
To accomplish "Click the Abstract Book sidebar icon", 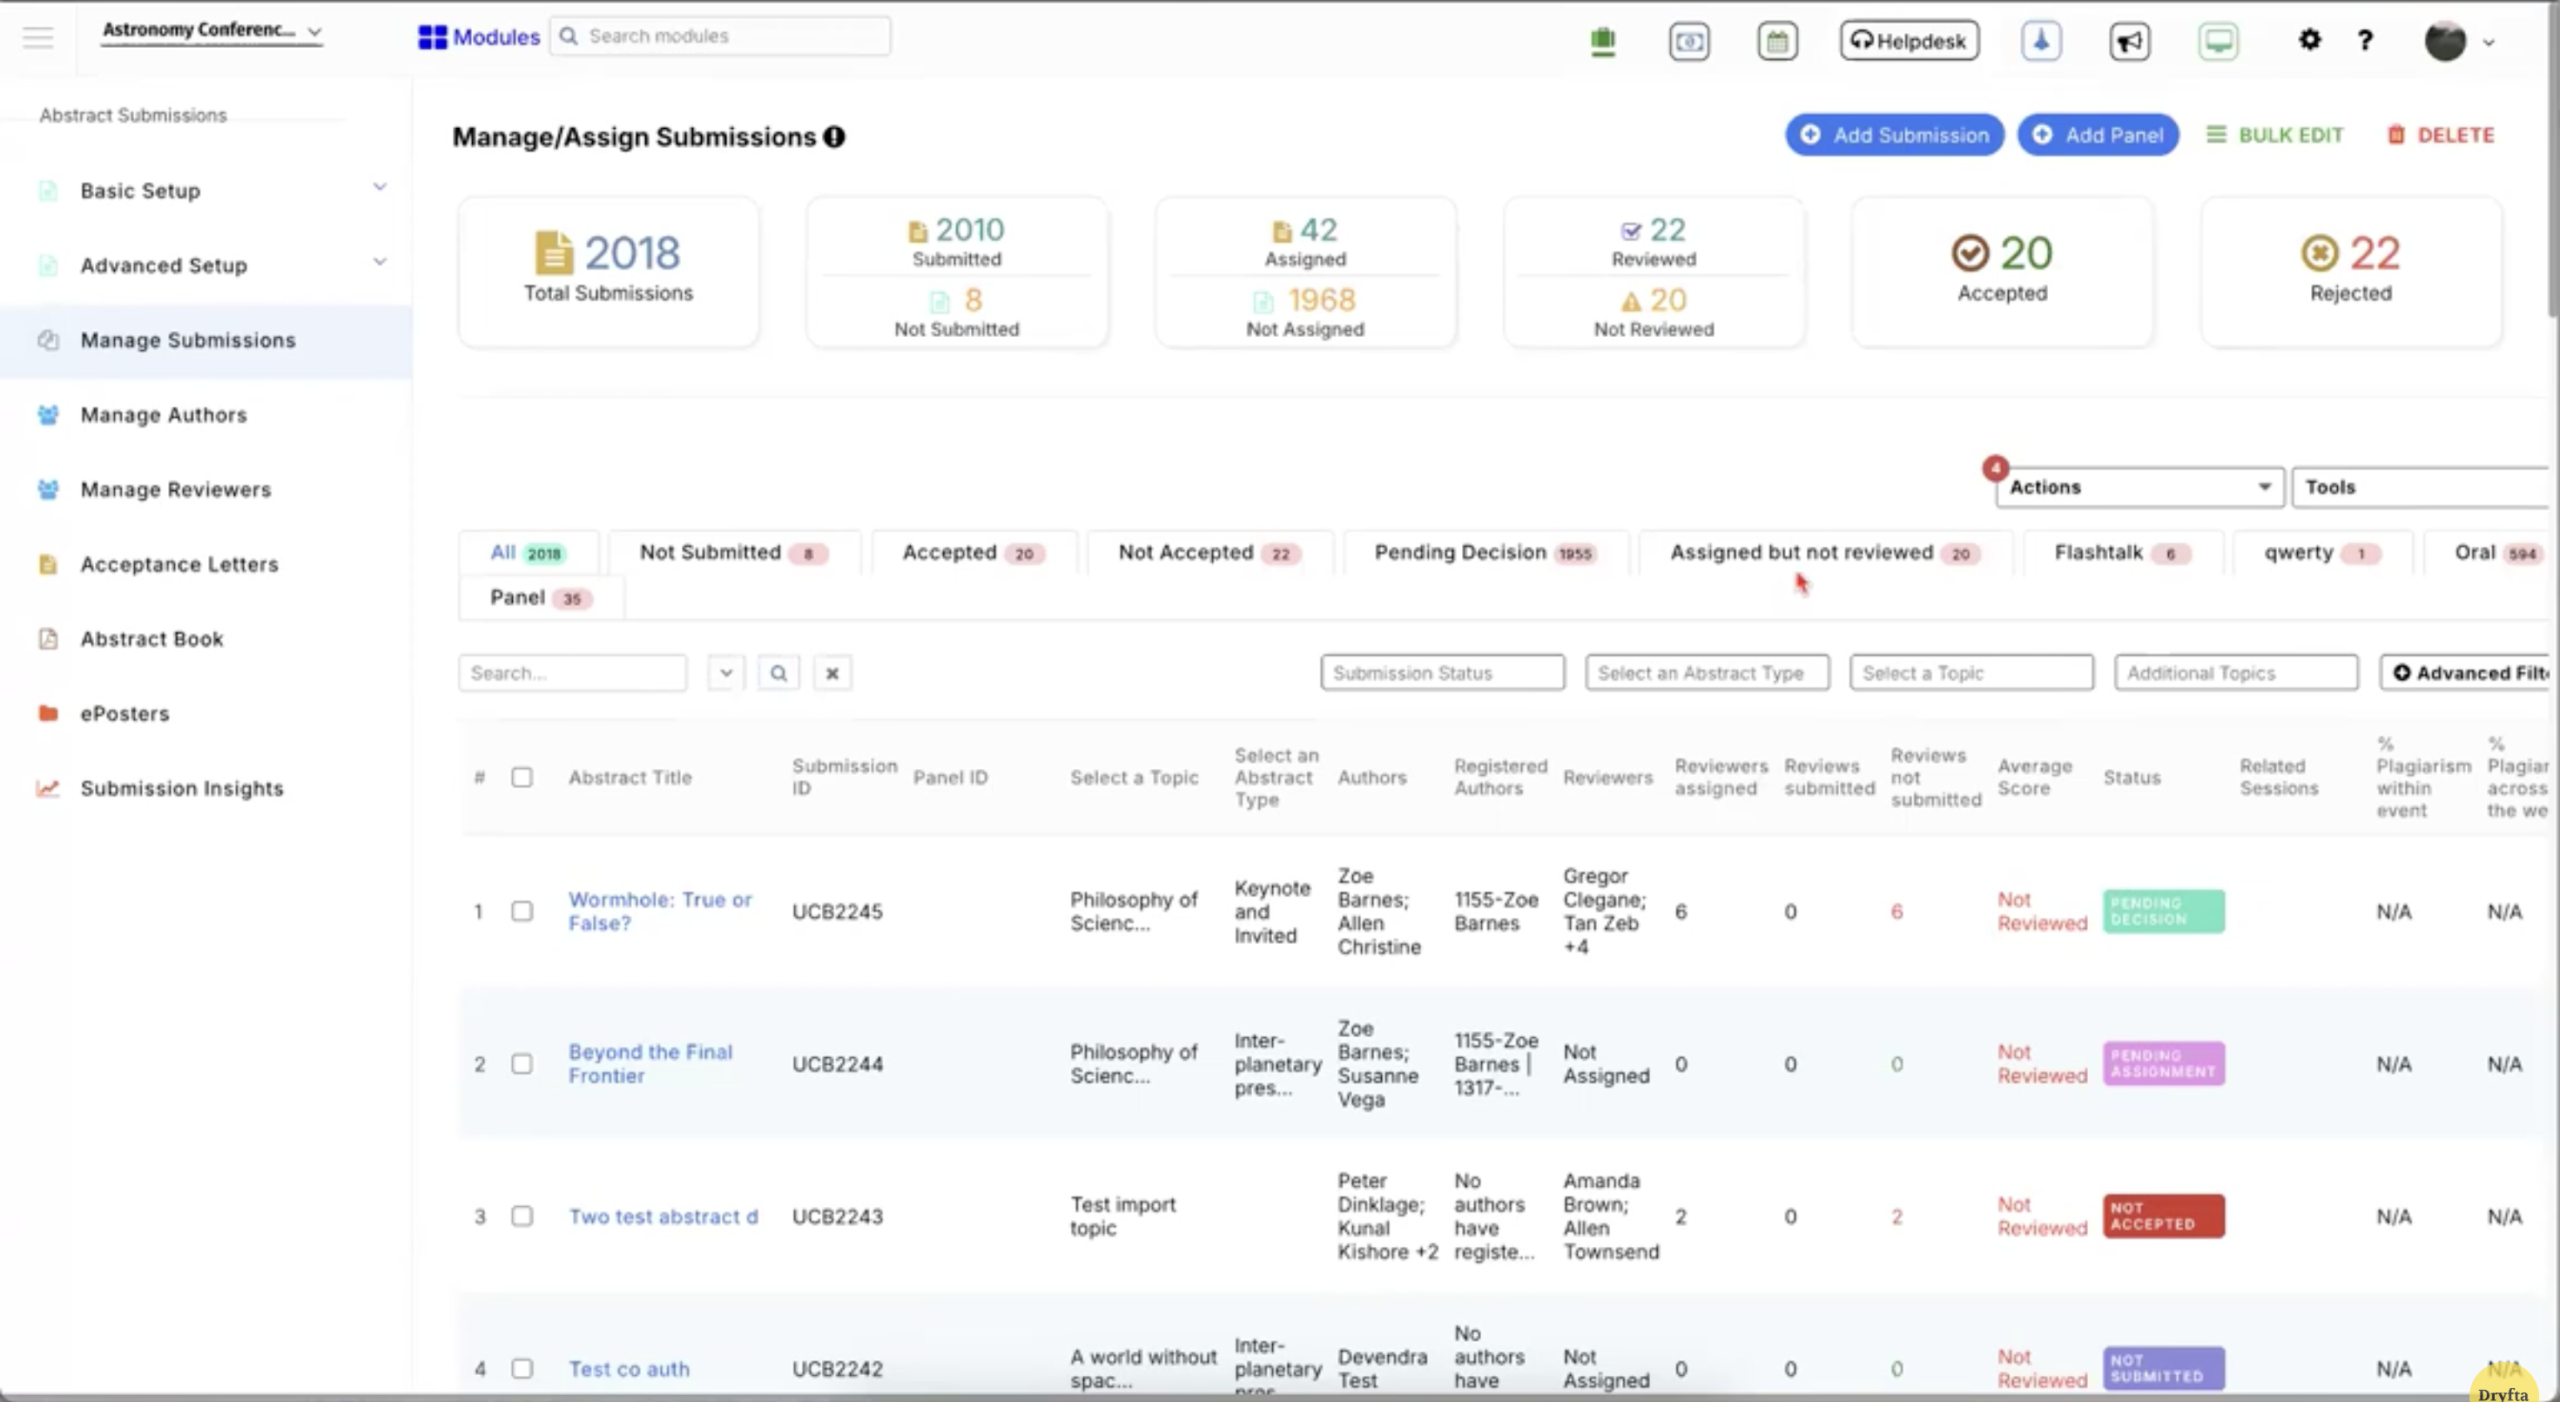I will (x=48, y=638).
